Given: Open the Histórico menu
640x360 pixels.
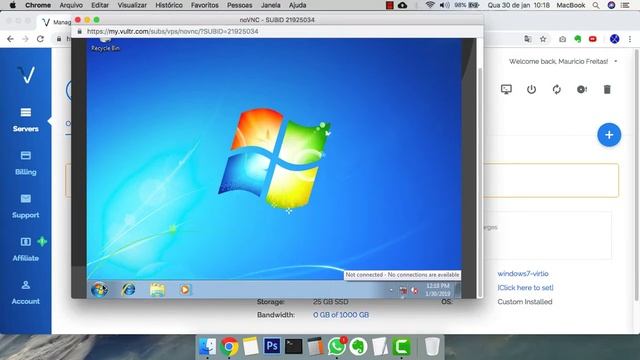Looking at the screenshot, I should point(169,5).
